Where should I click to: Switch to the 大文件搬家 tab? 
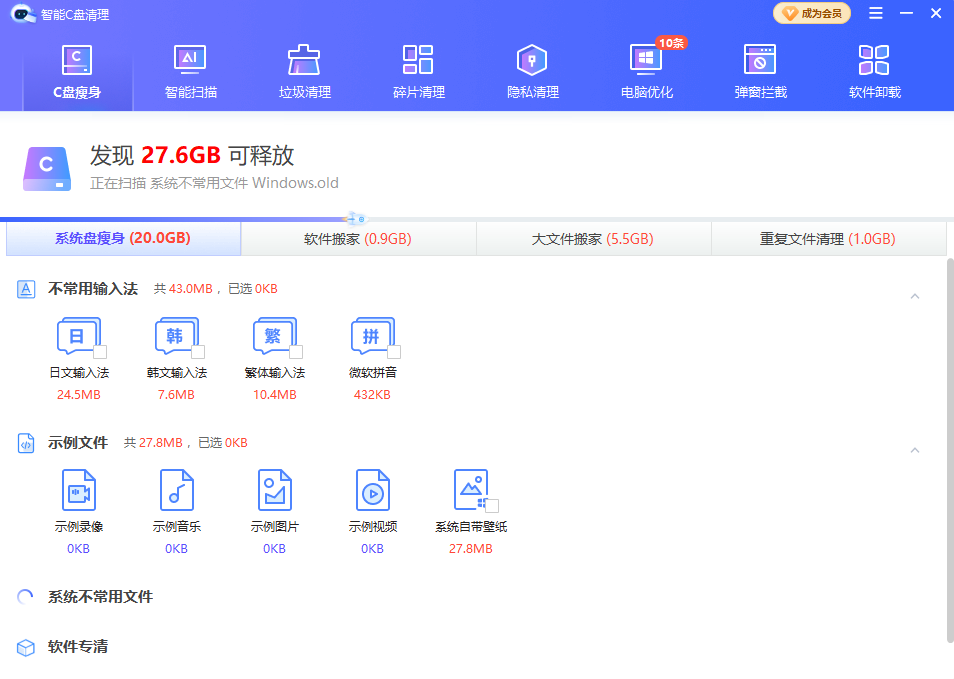pyautogui.click(x=593, y=239)
